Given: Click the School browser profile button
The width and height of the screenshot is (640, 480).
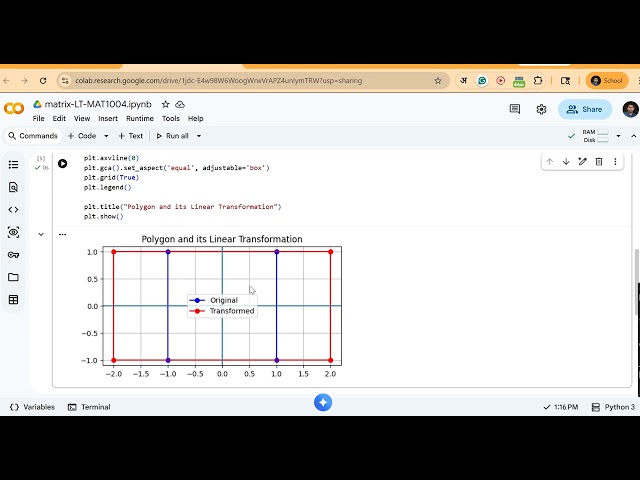Looking at the screenshot, I should pos(607,81).
